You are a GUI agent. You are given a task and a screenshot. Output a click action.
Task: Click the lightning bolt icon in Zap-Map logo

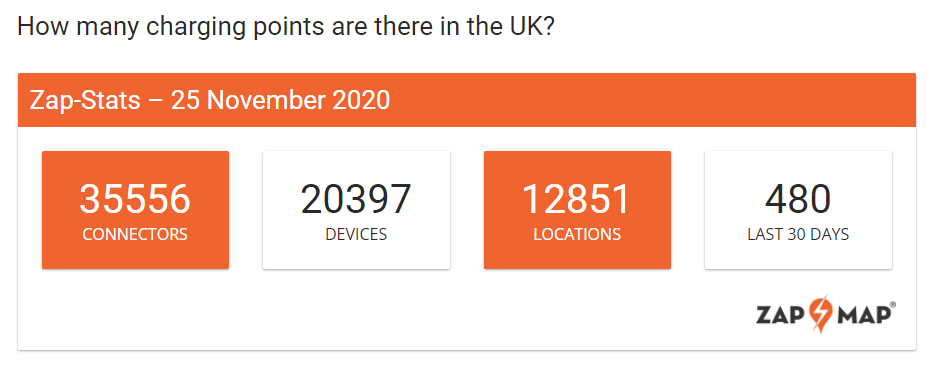click(824, 314)
